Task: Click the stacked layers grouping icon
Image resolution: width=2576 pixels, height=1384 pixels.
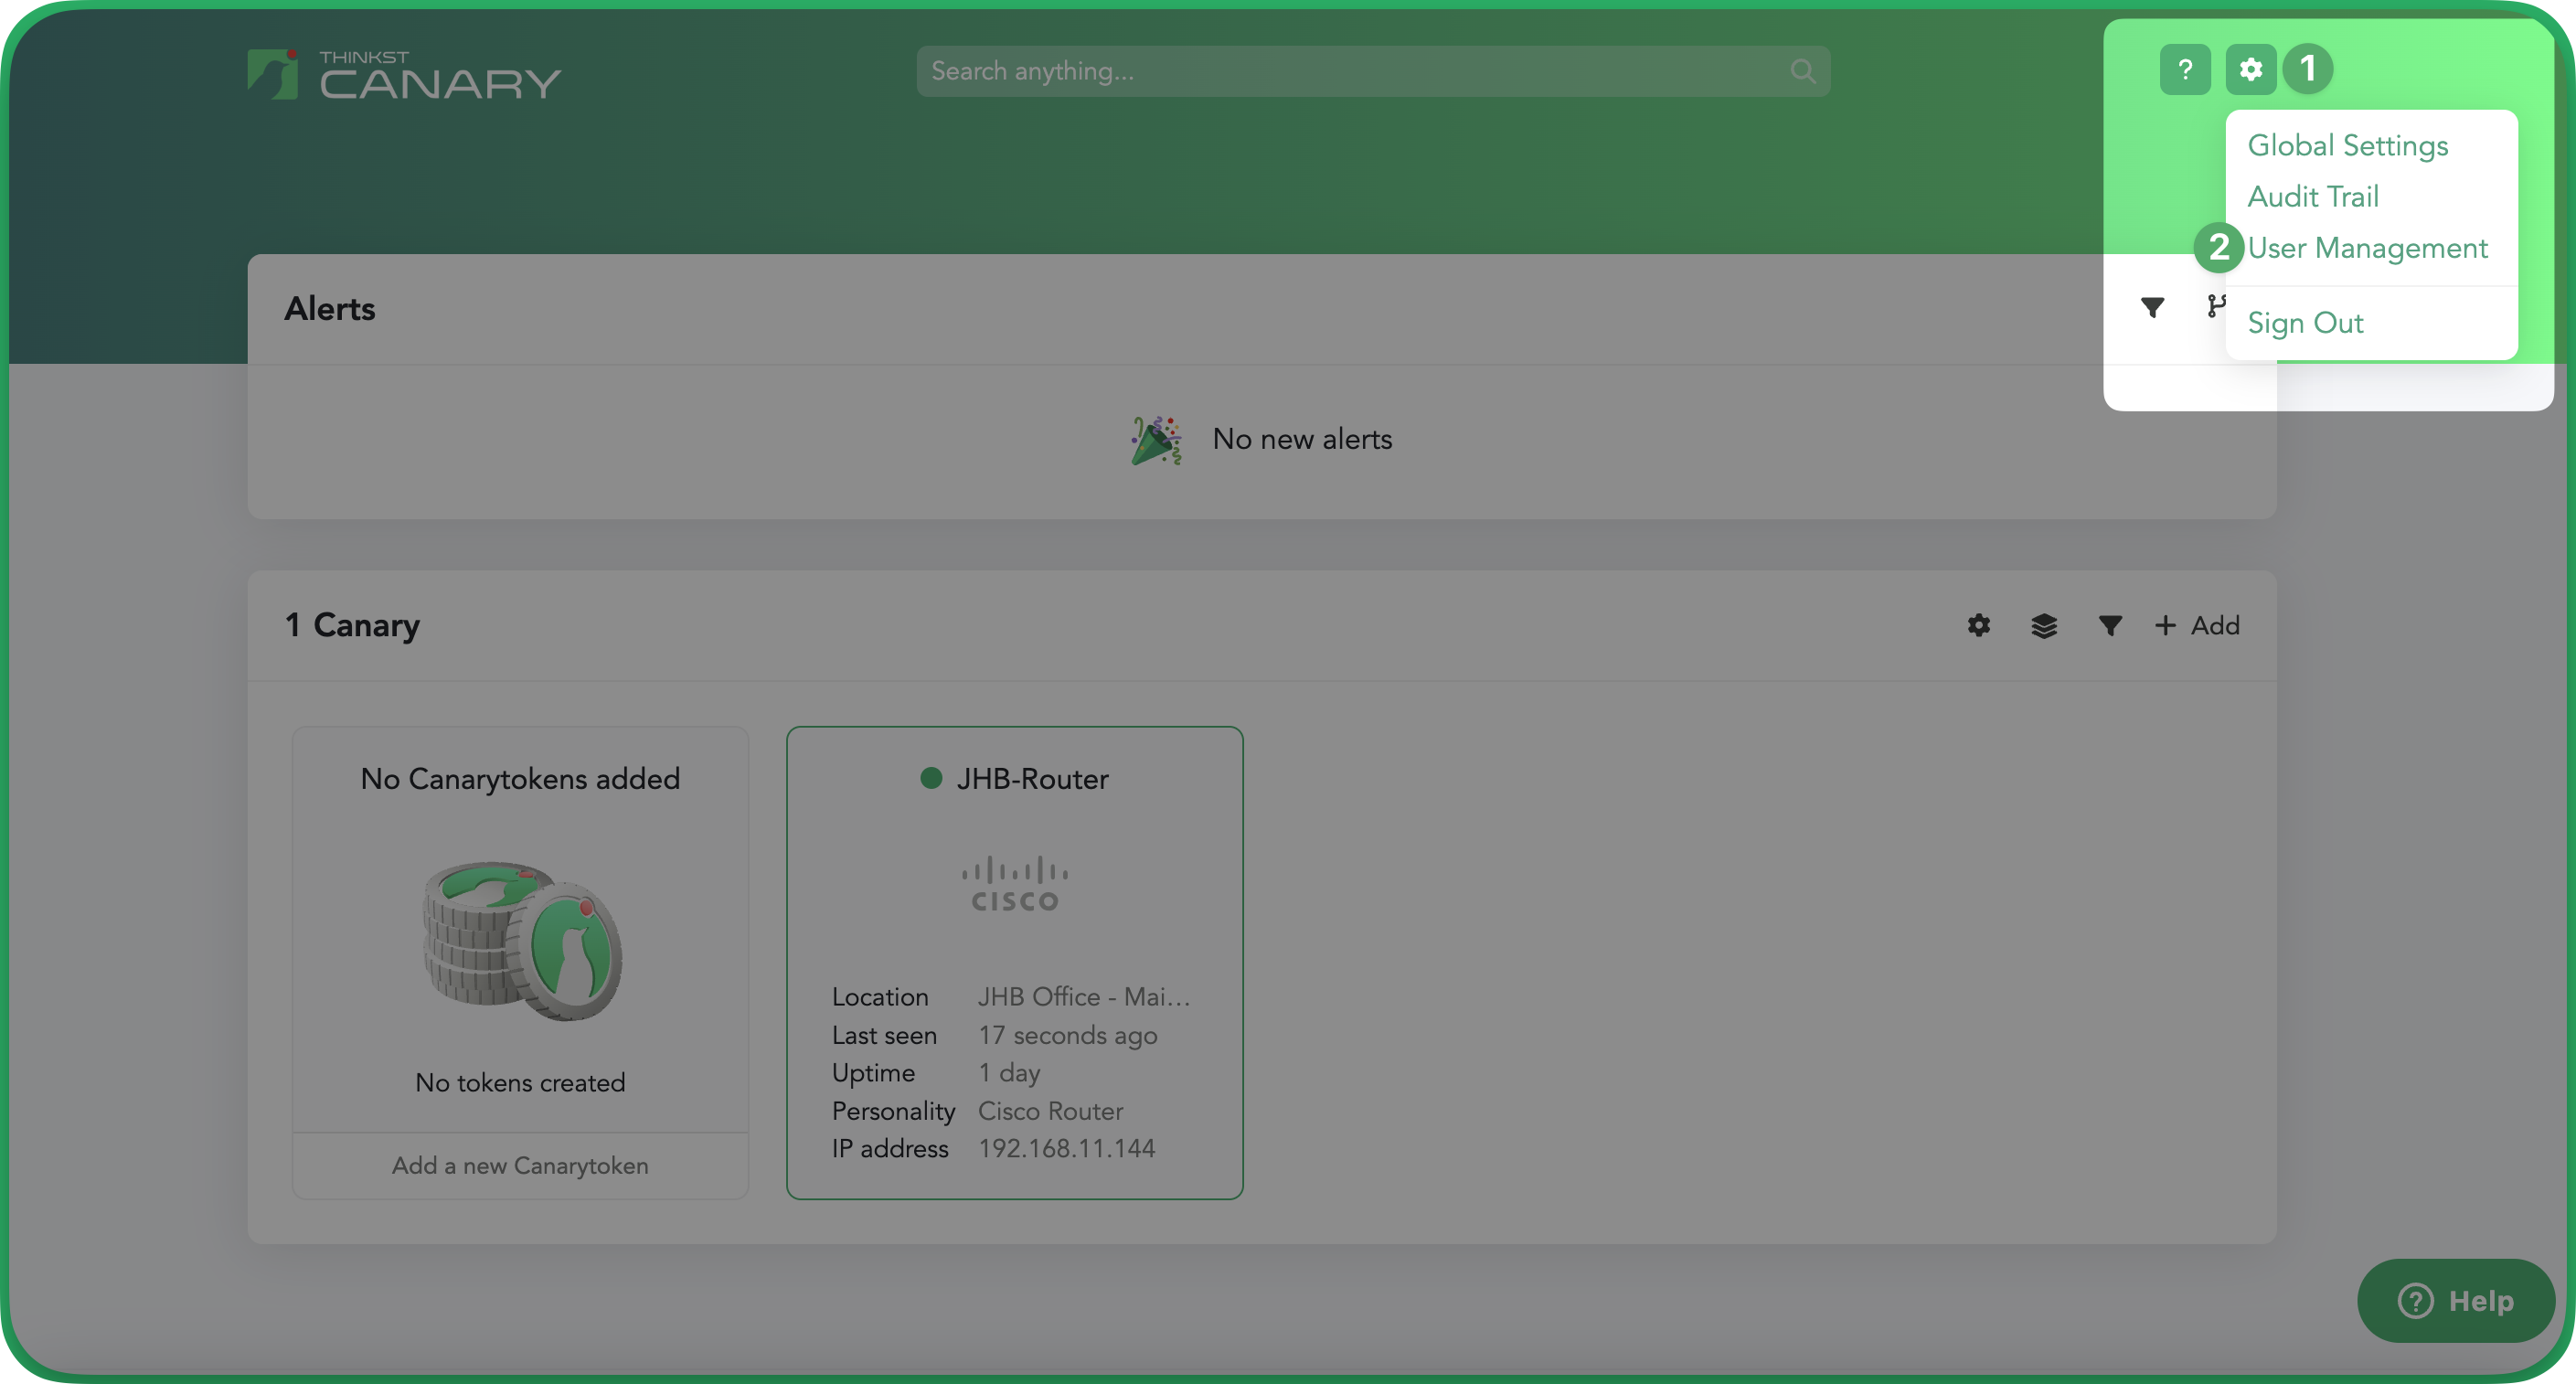Action: (2044, 626)
